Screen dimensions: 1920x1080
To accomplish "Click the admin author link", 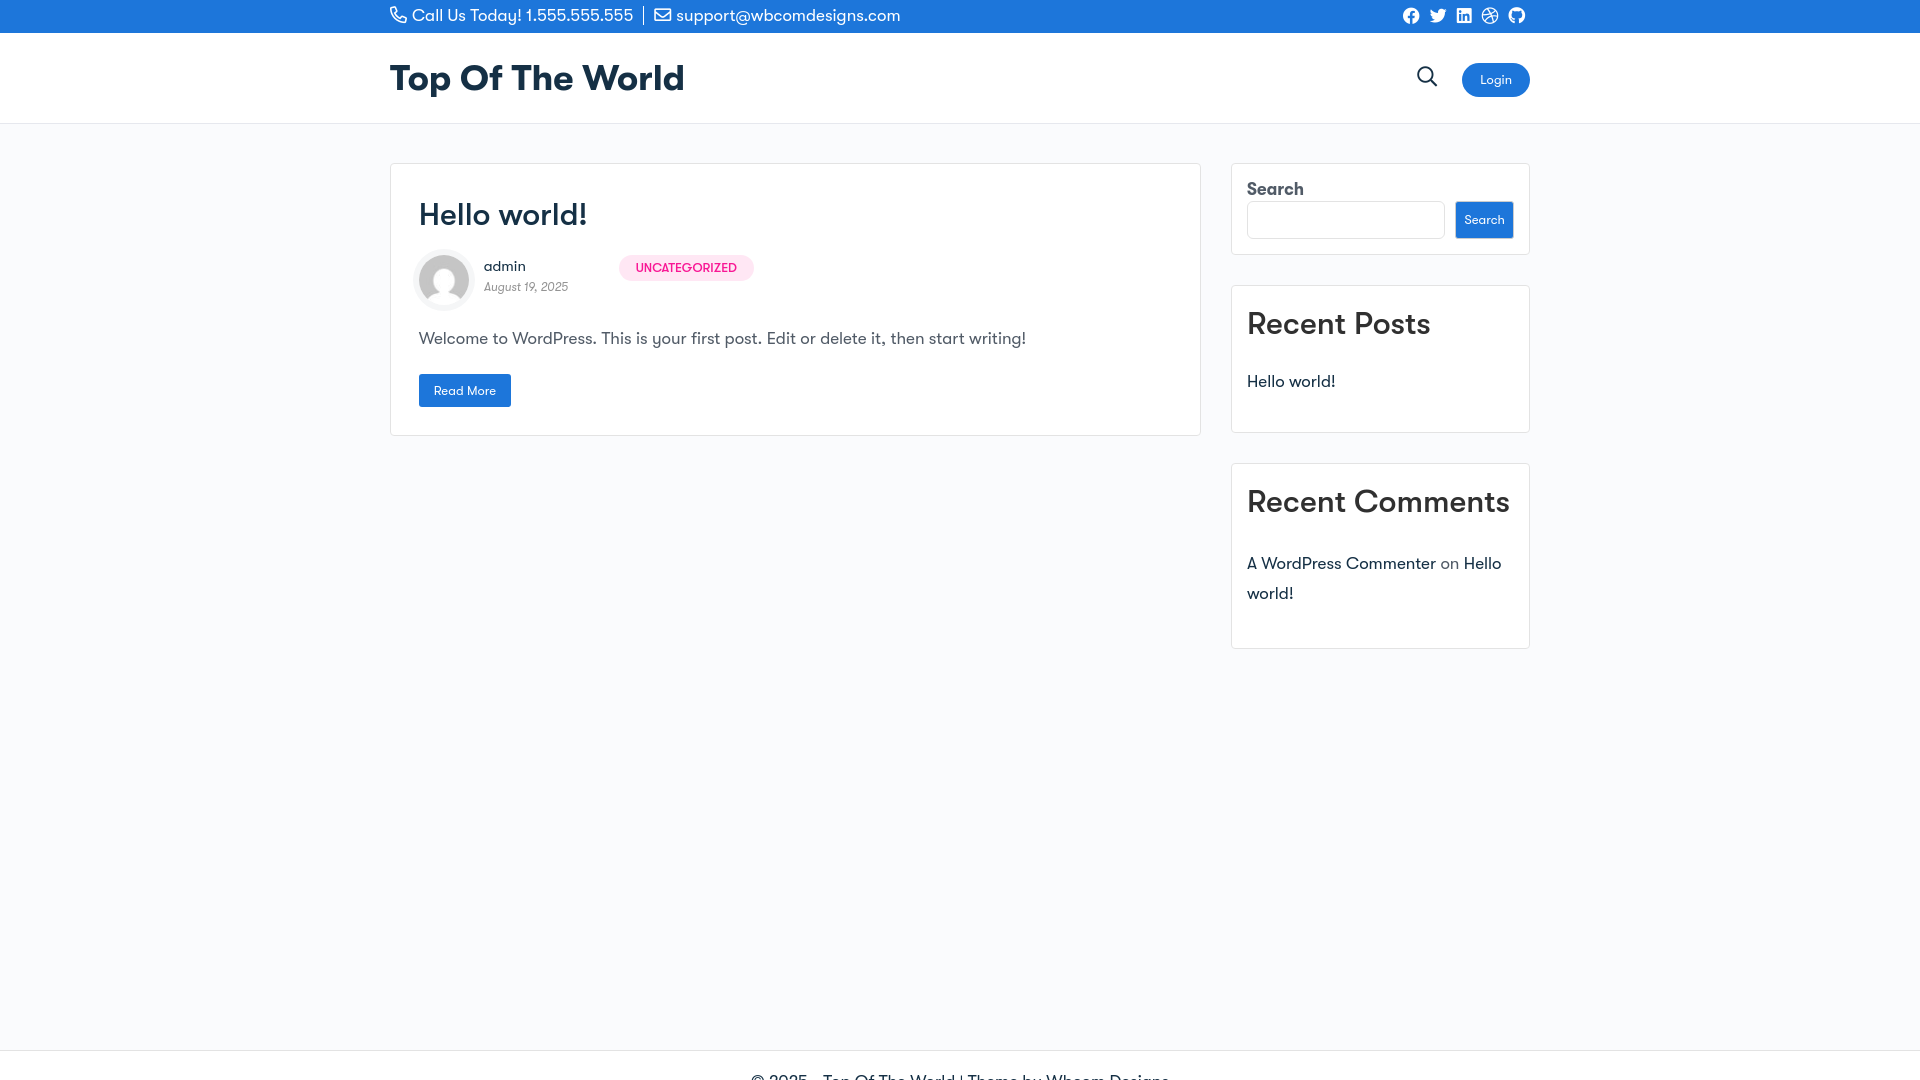I will tap(505, 266).
